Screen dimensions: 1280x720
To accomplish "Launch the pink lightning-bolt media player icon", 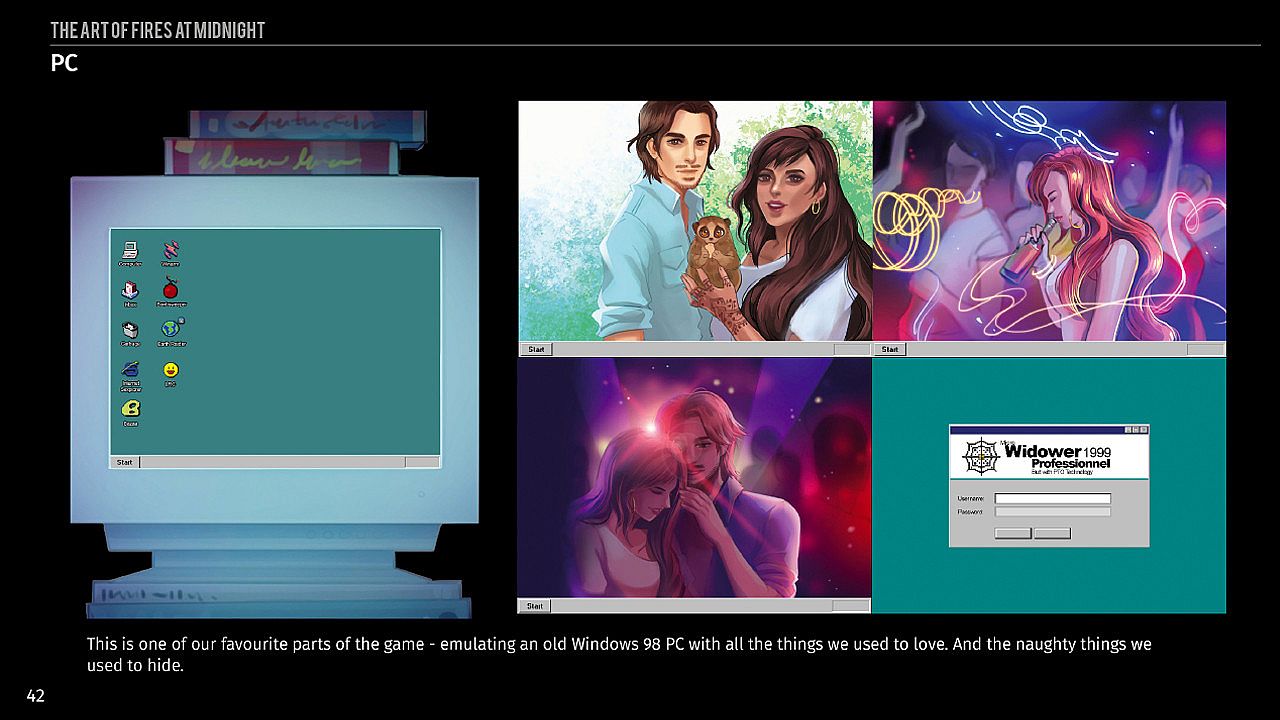I will coord(170,252).
